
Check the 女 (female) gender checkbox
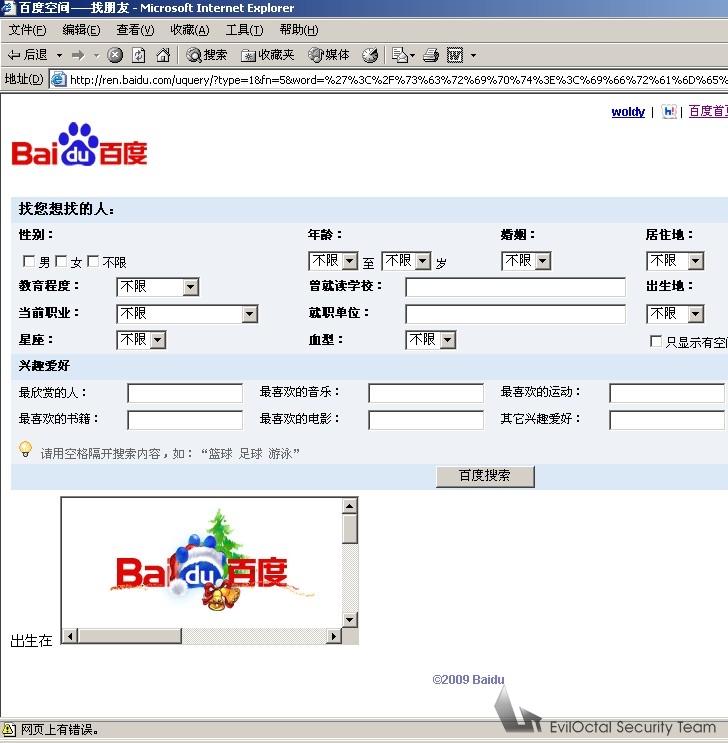point(61,261)
